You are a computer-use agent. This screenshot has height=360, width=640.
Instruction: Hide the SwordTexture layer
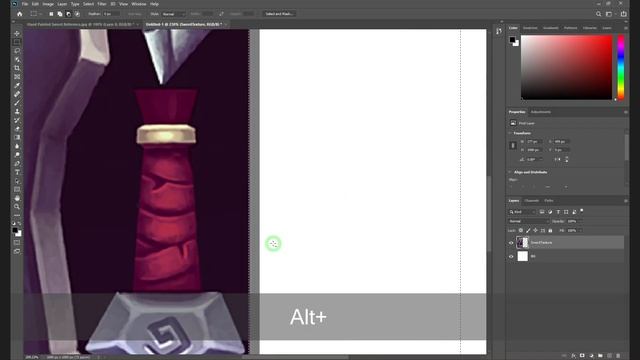(511, 243)
